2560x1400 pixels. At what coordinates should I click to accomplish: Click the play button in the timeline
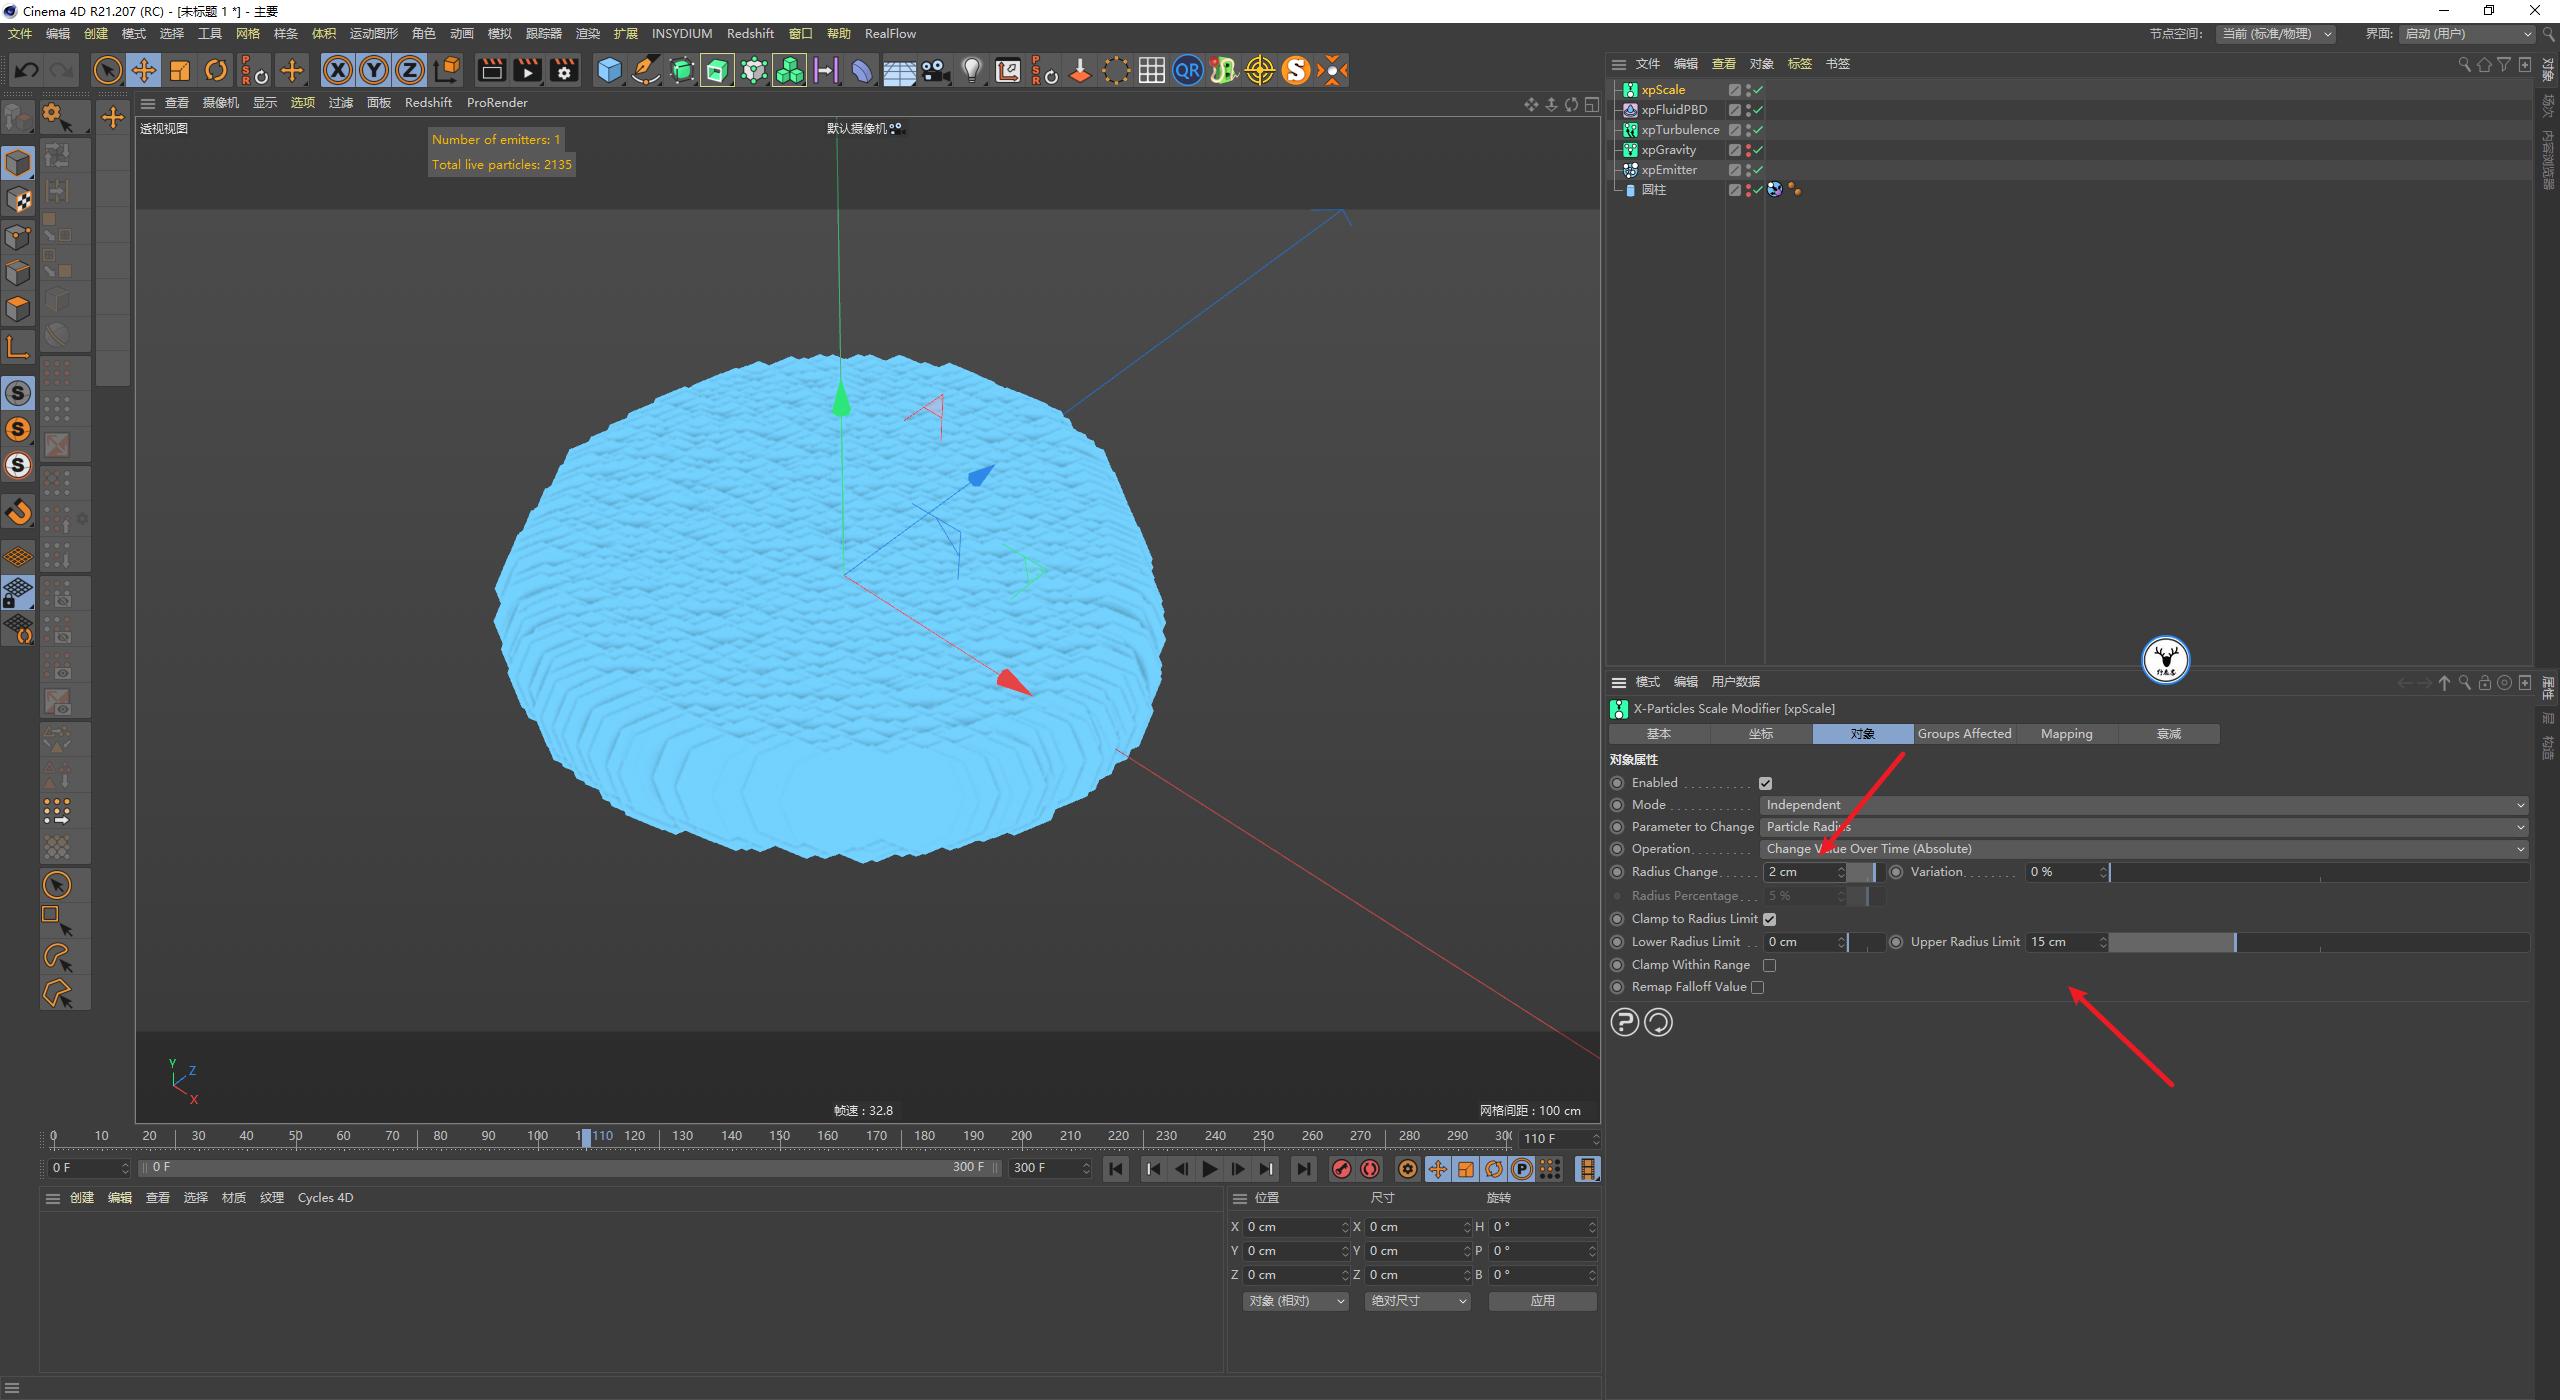click(x=1210, y=1168)
